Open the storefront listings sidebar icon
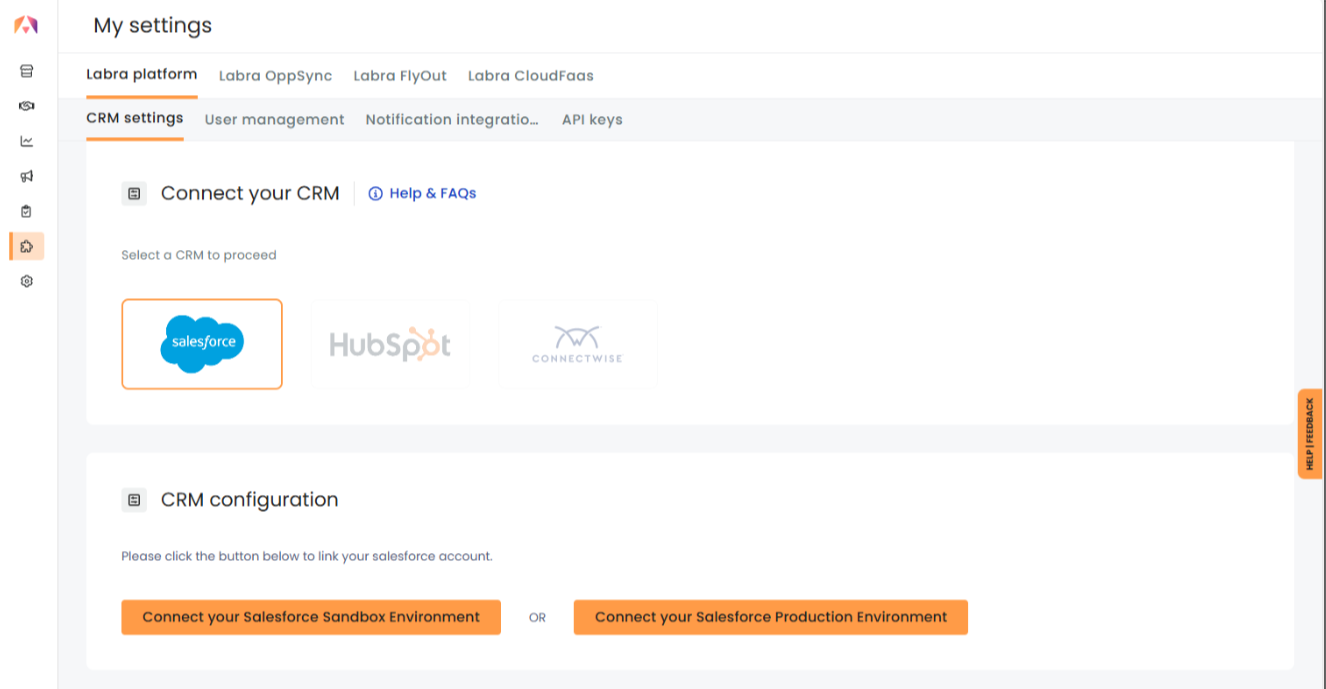This screenshot has width=1326, height=689. [x=27, y=71]
